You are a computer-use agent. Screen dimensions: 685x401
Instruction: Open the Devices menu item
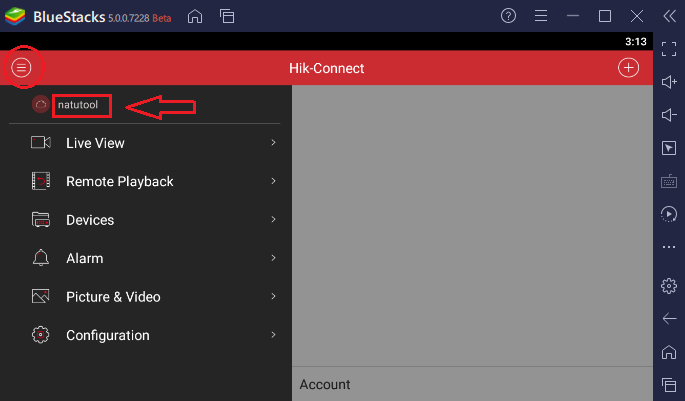point(144,220)
